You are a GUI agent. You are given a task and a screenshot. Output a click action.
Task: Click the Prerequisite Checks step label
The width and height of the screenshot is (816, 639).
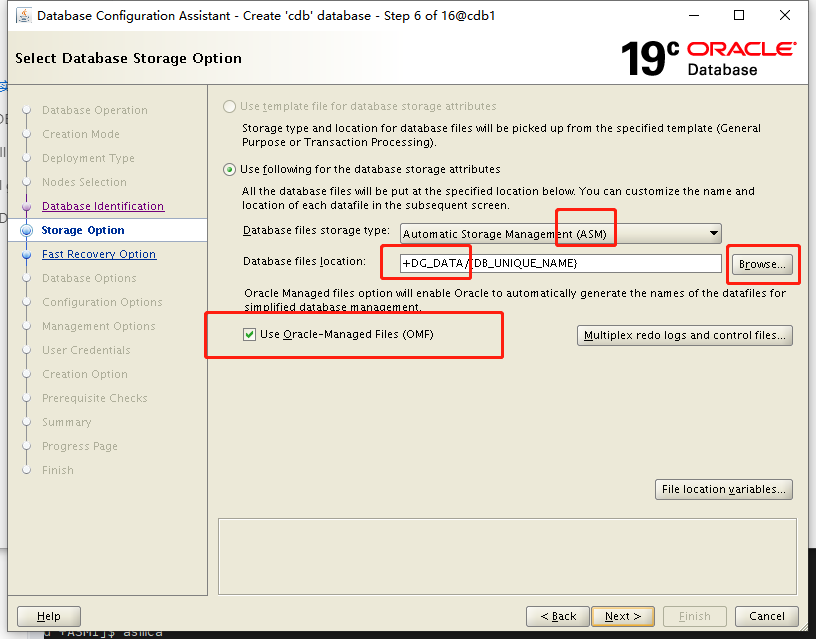[95, 398]
